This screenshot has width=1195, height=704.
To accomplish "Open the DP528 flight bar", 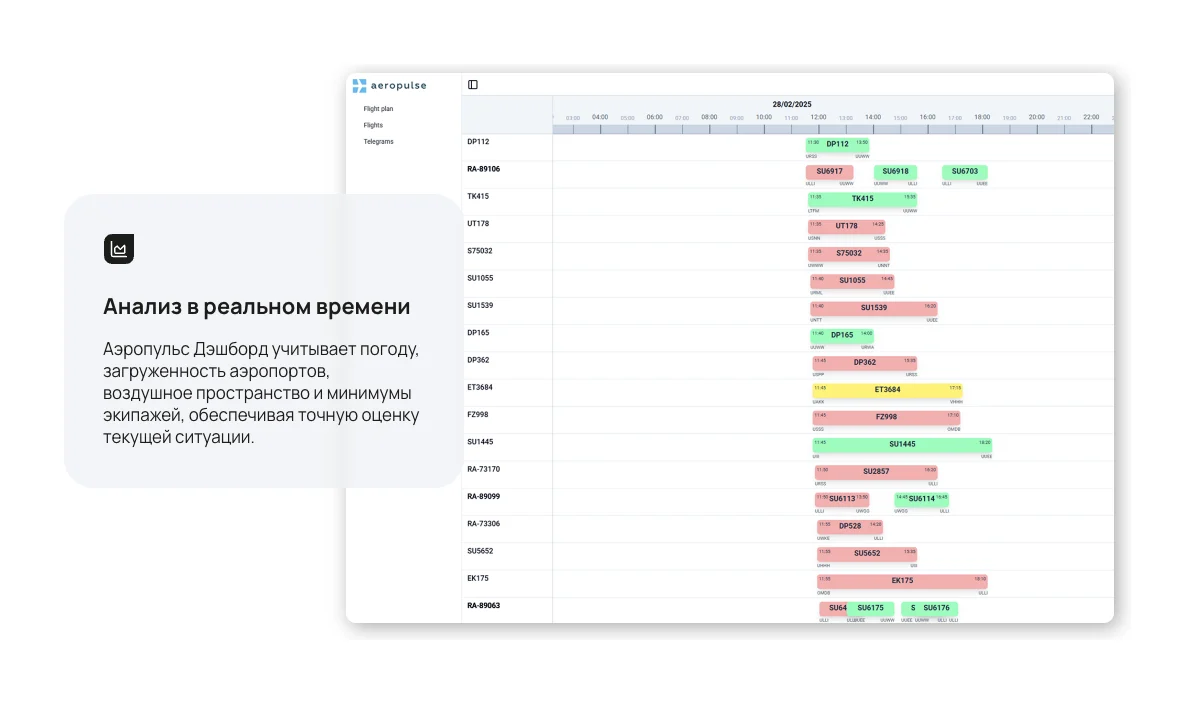I will [850, 526].
